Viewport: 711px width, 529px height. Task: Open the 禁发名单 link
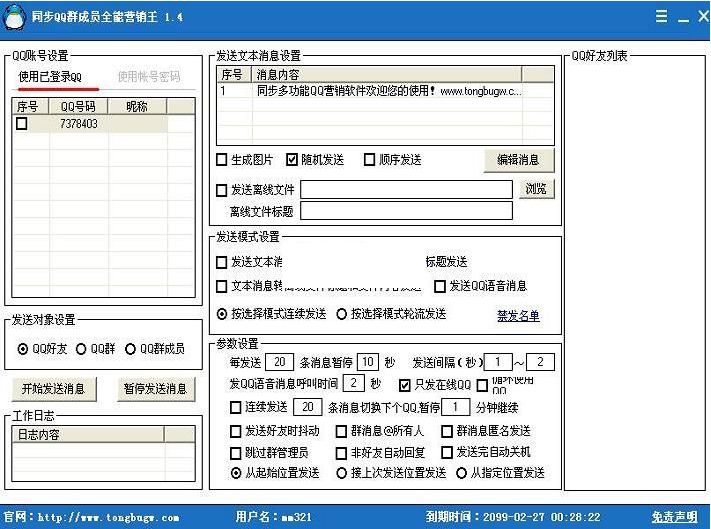coord(518,316)
